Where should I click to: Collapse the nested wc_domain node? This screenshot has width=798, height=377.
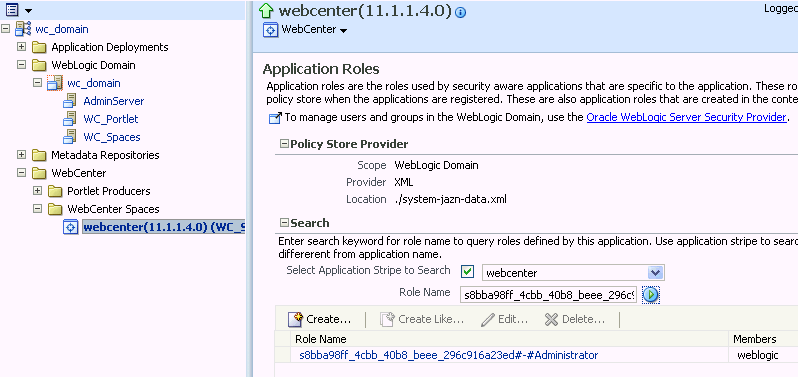37,82
